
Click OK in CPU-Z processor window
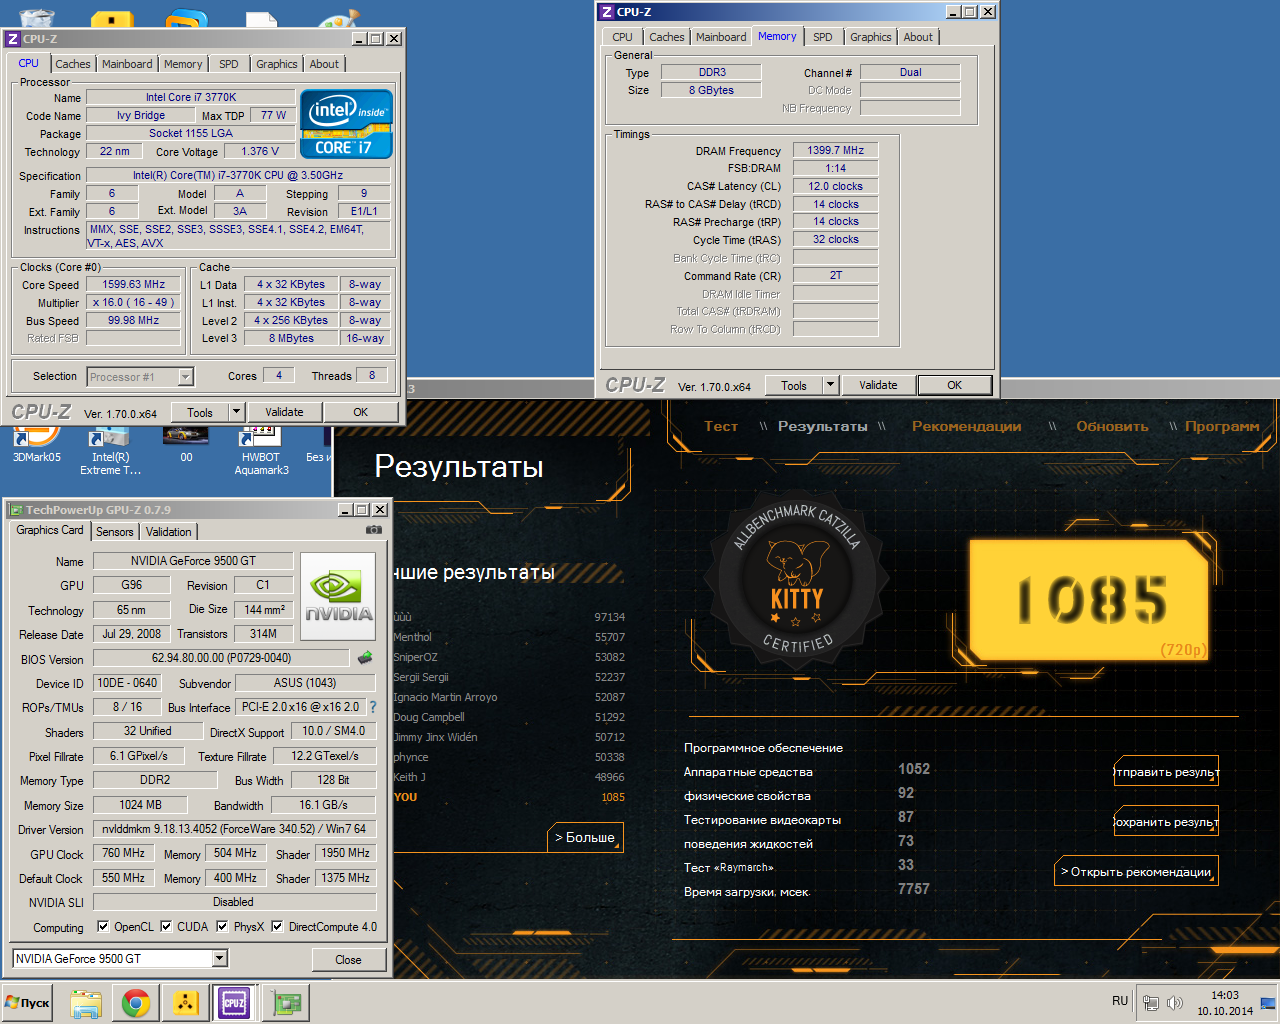[x=361, y=412]
